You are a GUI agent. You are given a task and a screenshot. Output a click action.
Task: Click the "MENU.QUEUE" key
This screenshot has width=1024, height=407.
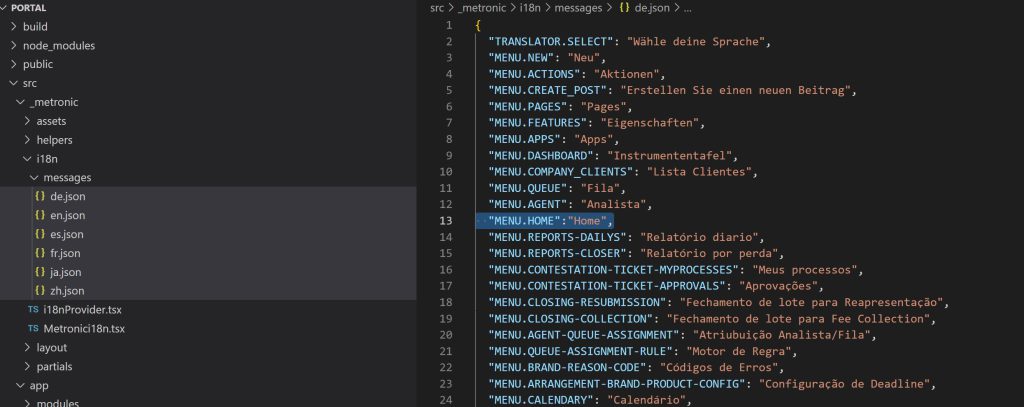point(528,189)
